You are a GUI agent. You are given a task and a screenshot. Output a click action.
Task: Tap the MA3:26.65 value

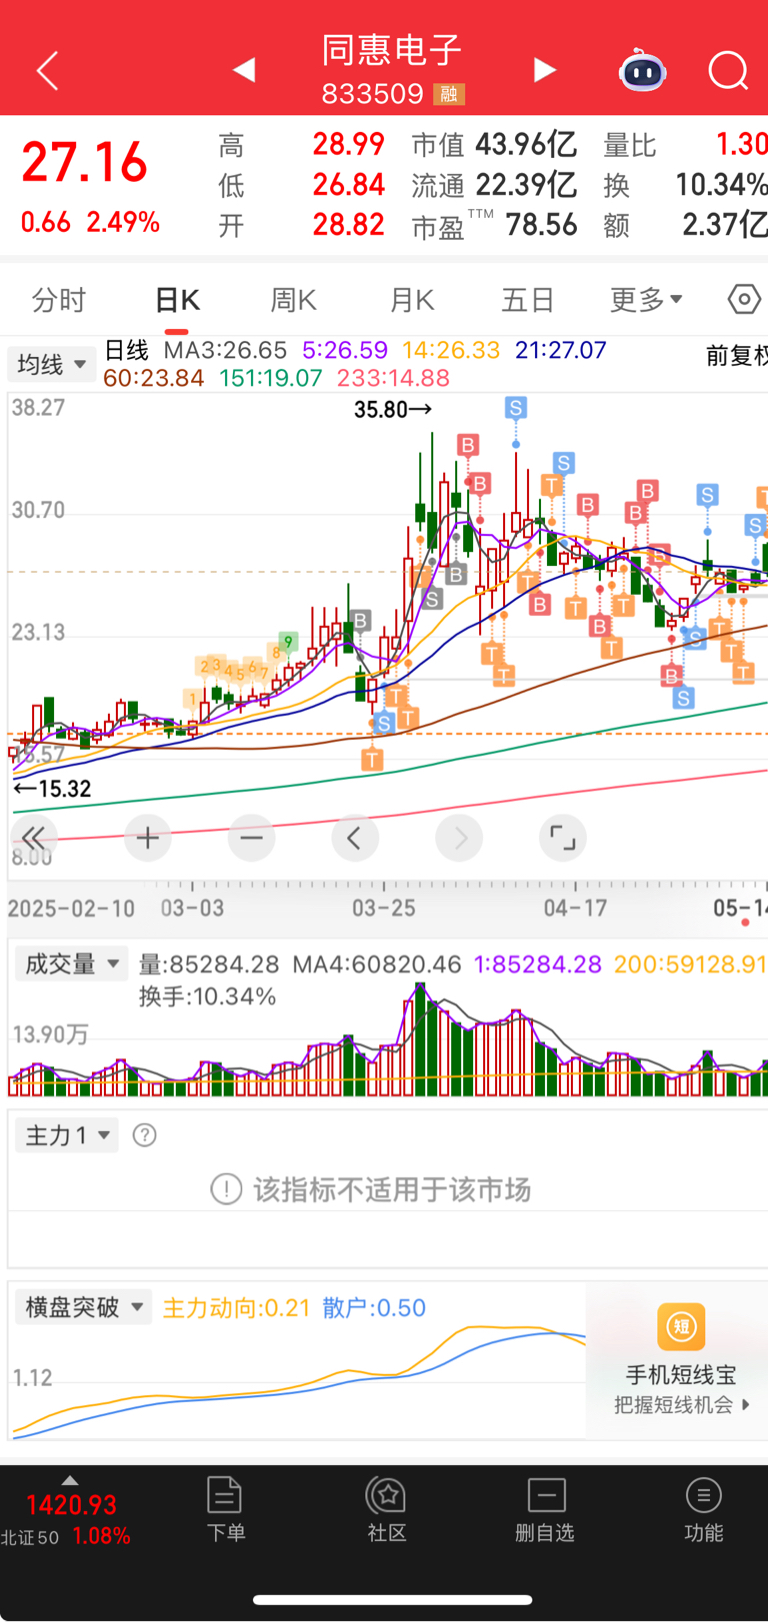[x=225, y=350]
